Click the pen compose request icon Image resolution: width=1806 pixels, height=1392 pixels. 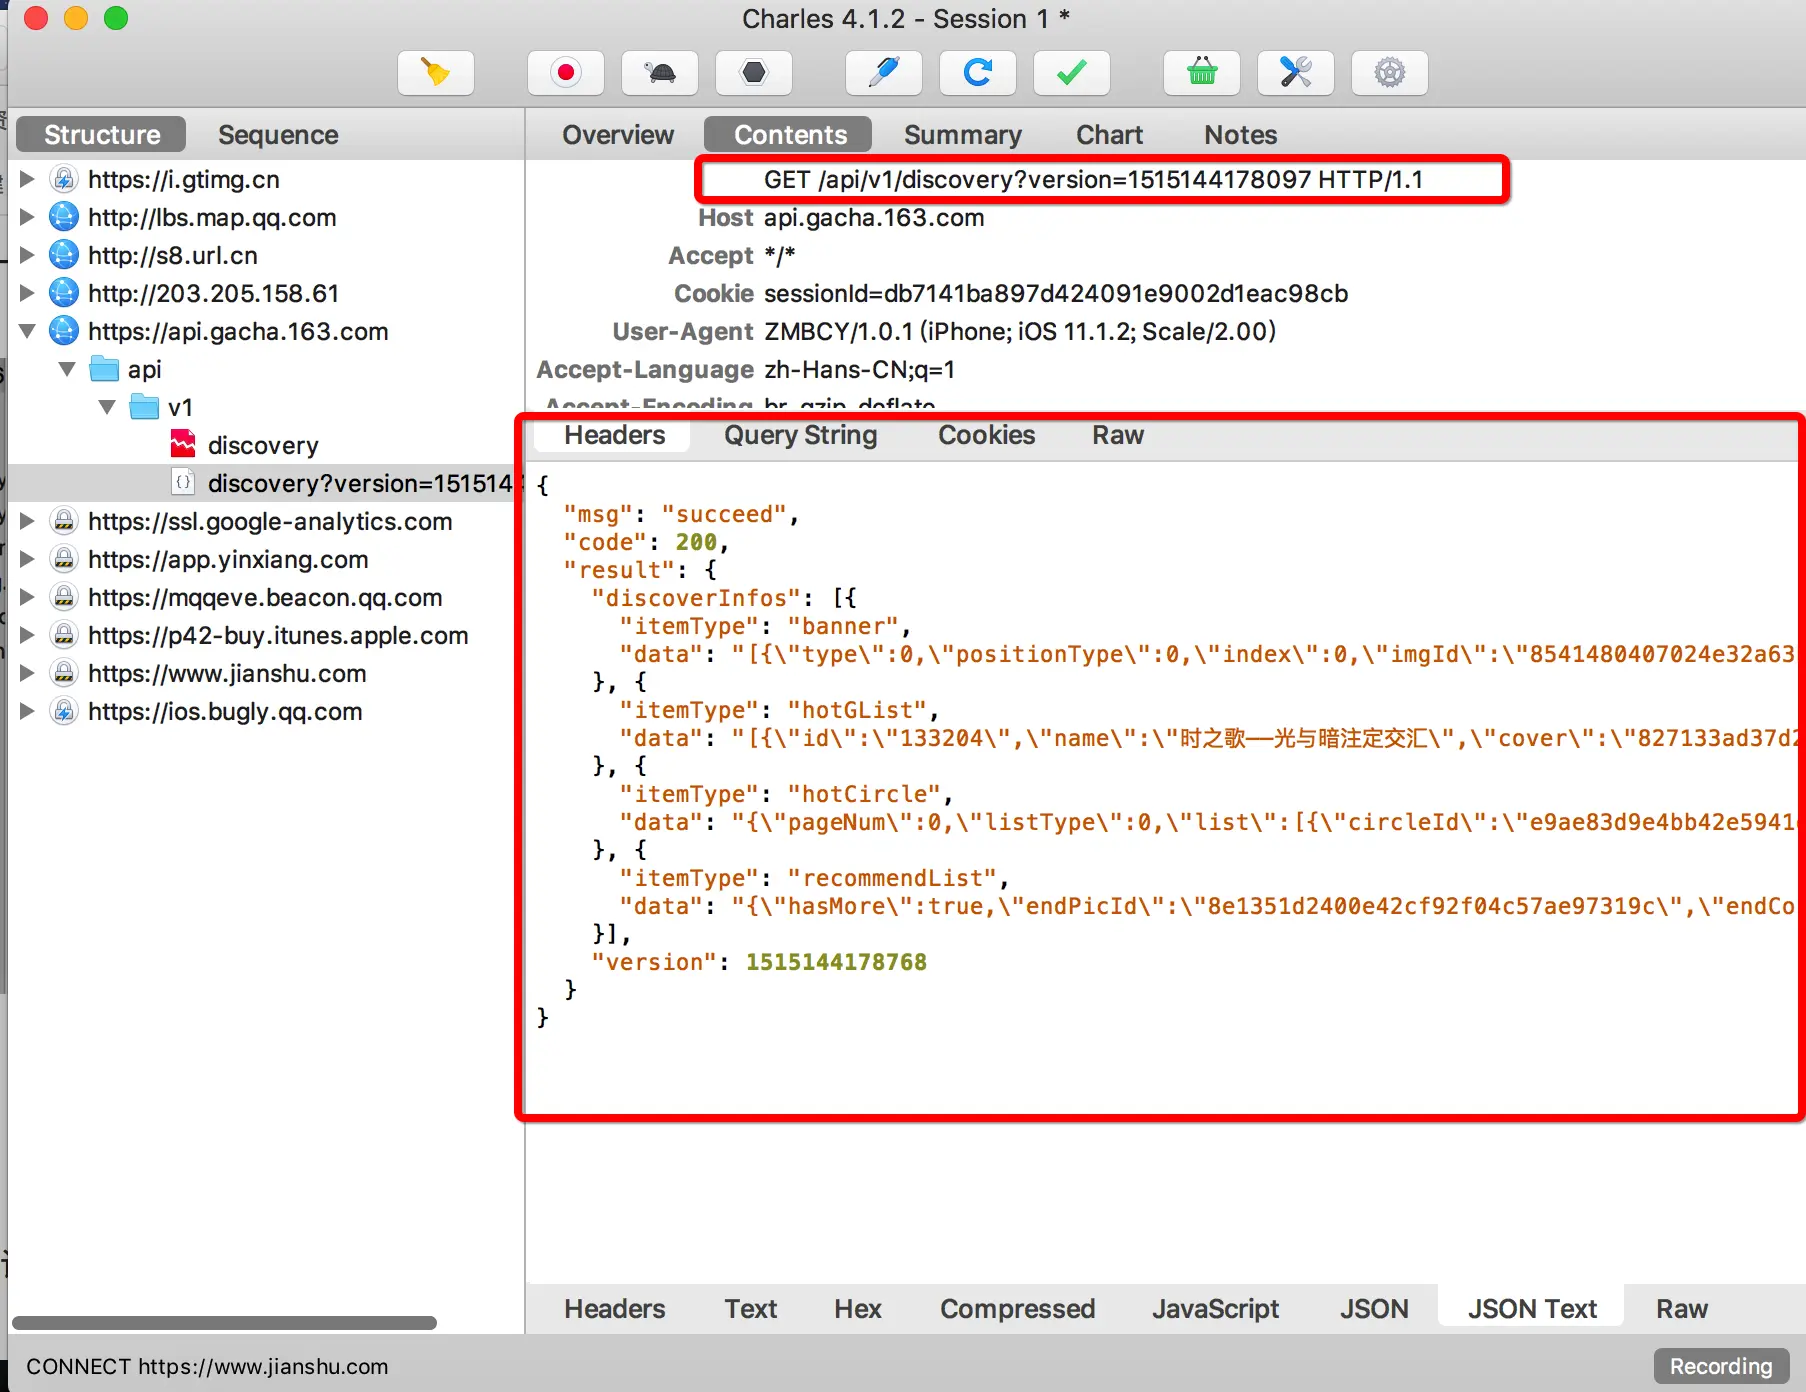(884, 72)
